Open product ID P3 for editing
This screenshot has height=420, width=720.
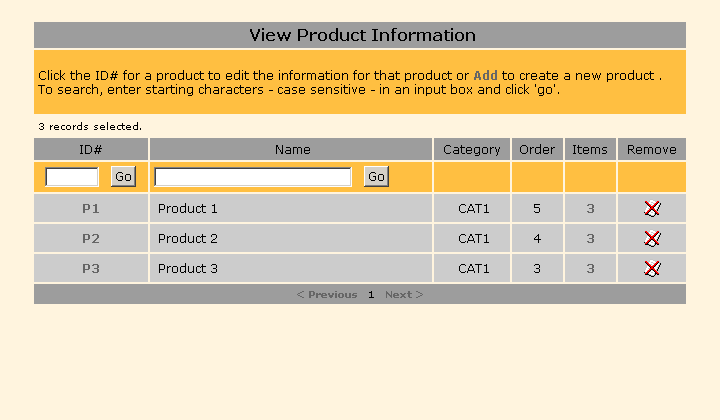(x=91, y=269)
